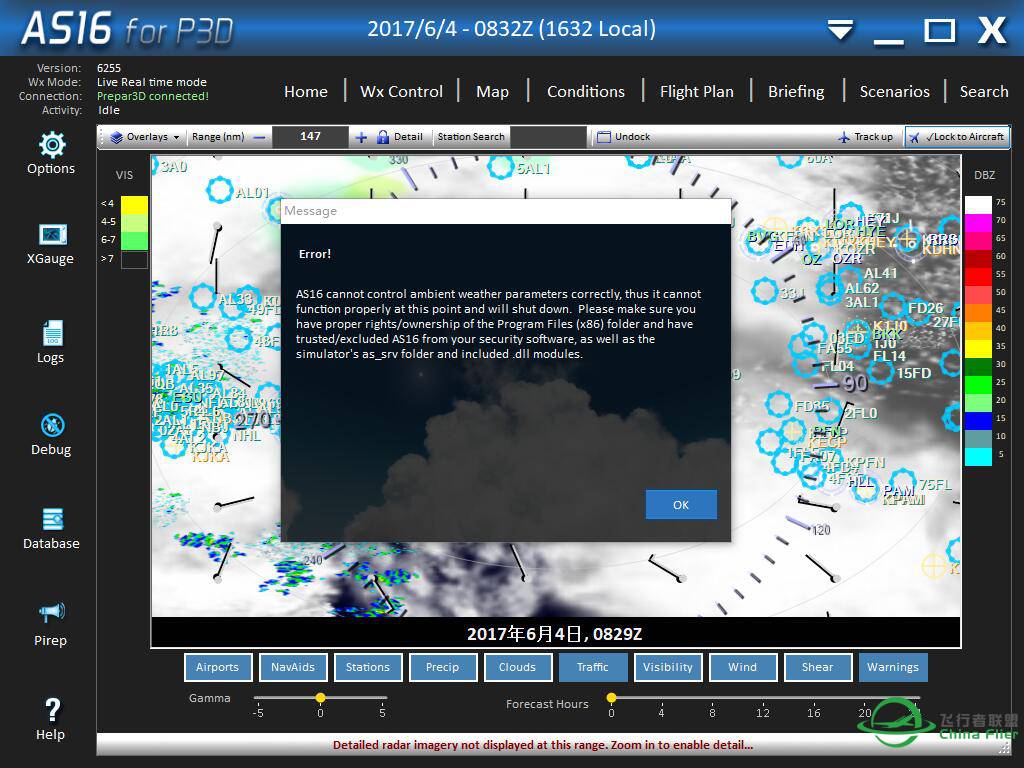Toggle the Stations map layer
The height and width of the screenshot is (768, 1024).
368,667
